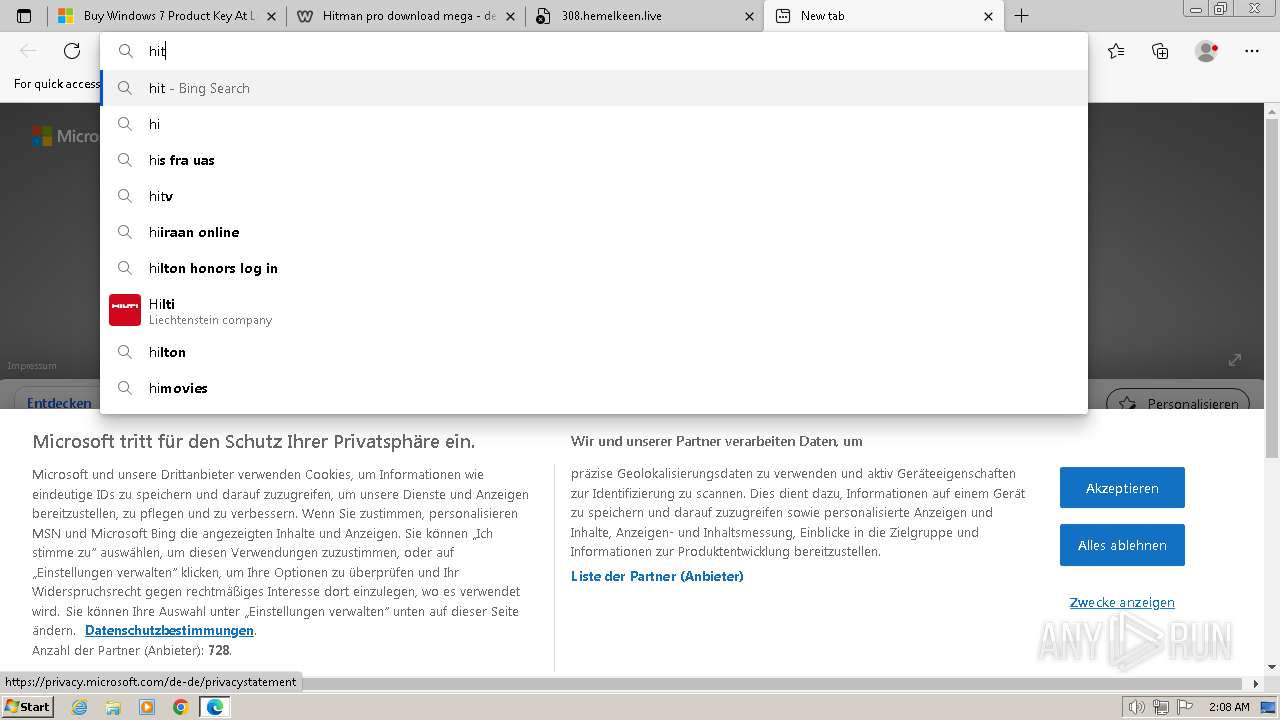
Task: Open the Impressum link
Action: (x=32, y=366)
